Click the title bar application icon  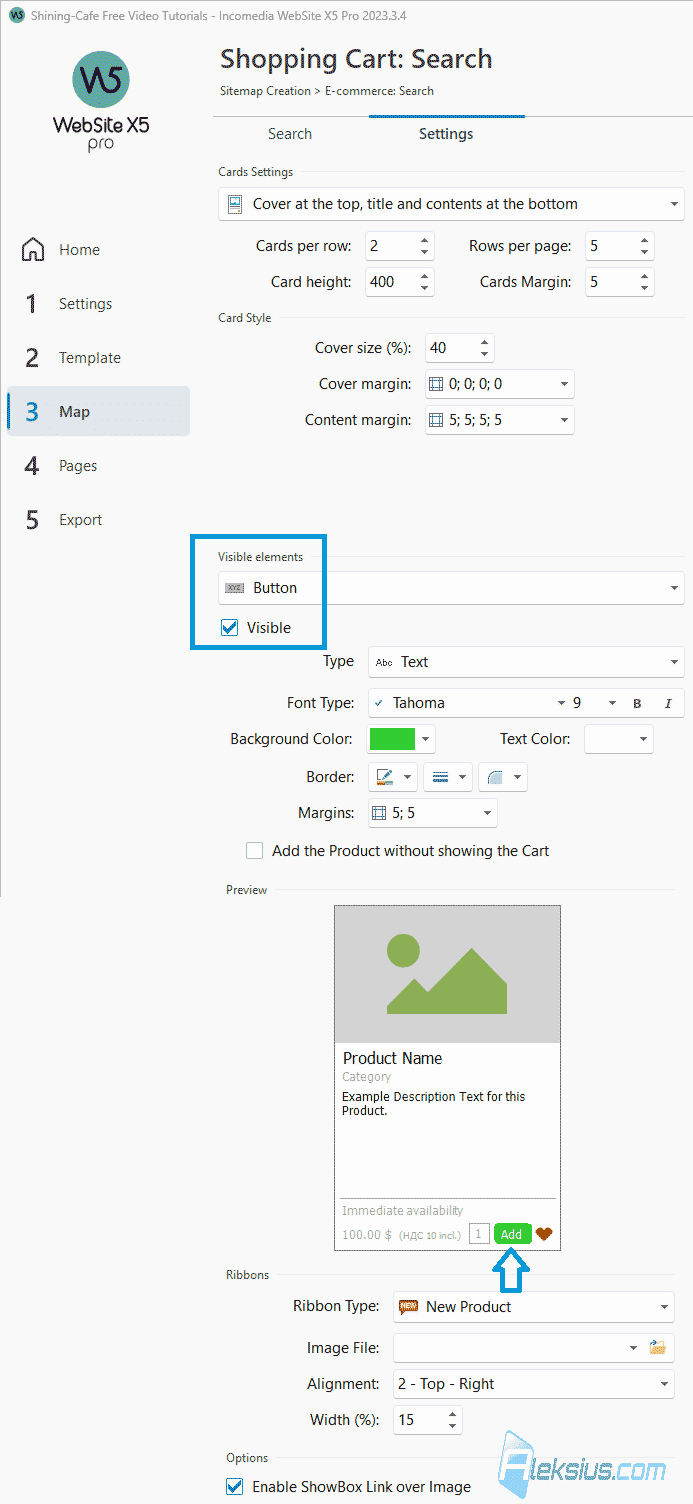pyautogui.click(x=16, y=16)
